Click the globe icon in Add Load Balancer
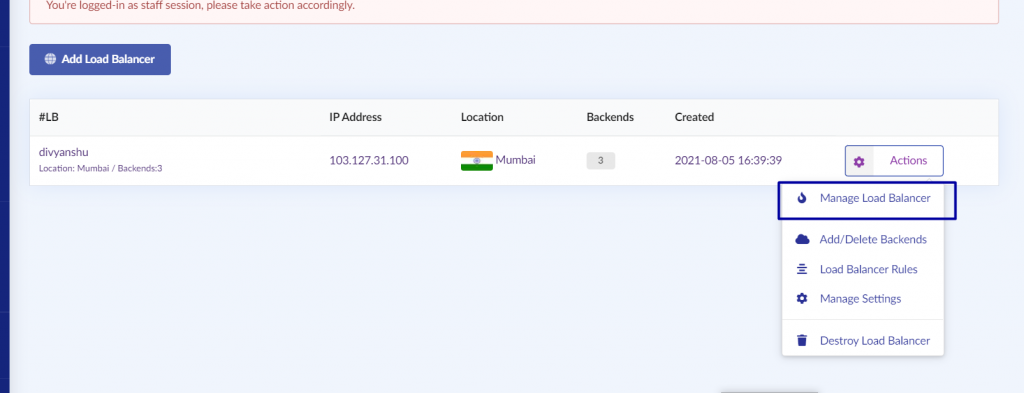 tap(50, 59)
